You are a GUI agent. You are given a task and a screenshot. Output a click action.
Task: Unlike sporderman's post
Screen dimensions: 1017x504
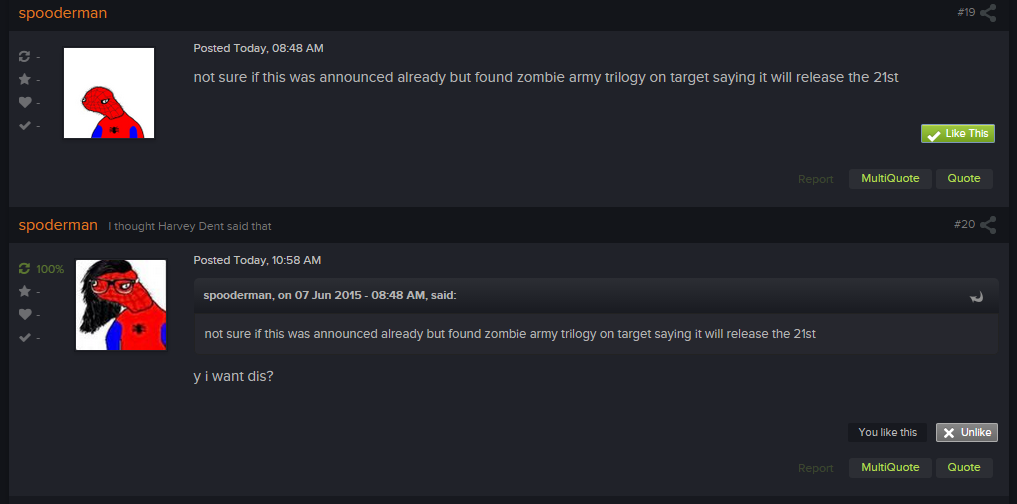[x=966, y=433]
